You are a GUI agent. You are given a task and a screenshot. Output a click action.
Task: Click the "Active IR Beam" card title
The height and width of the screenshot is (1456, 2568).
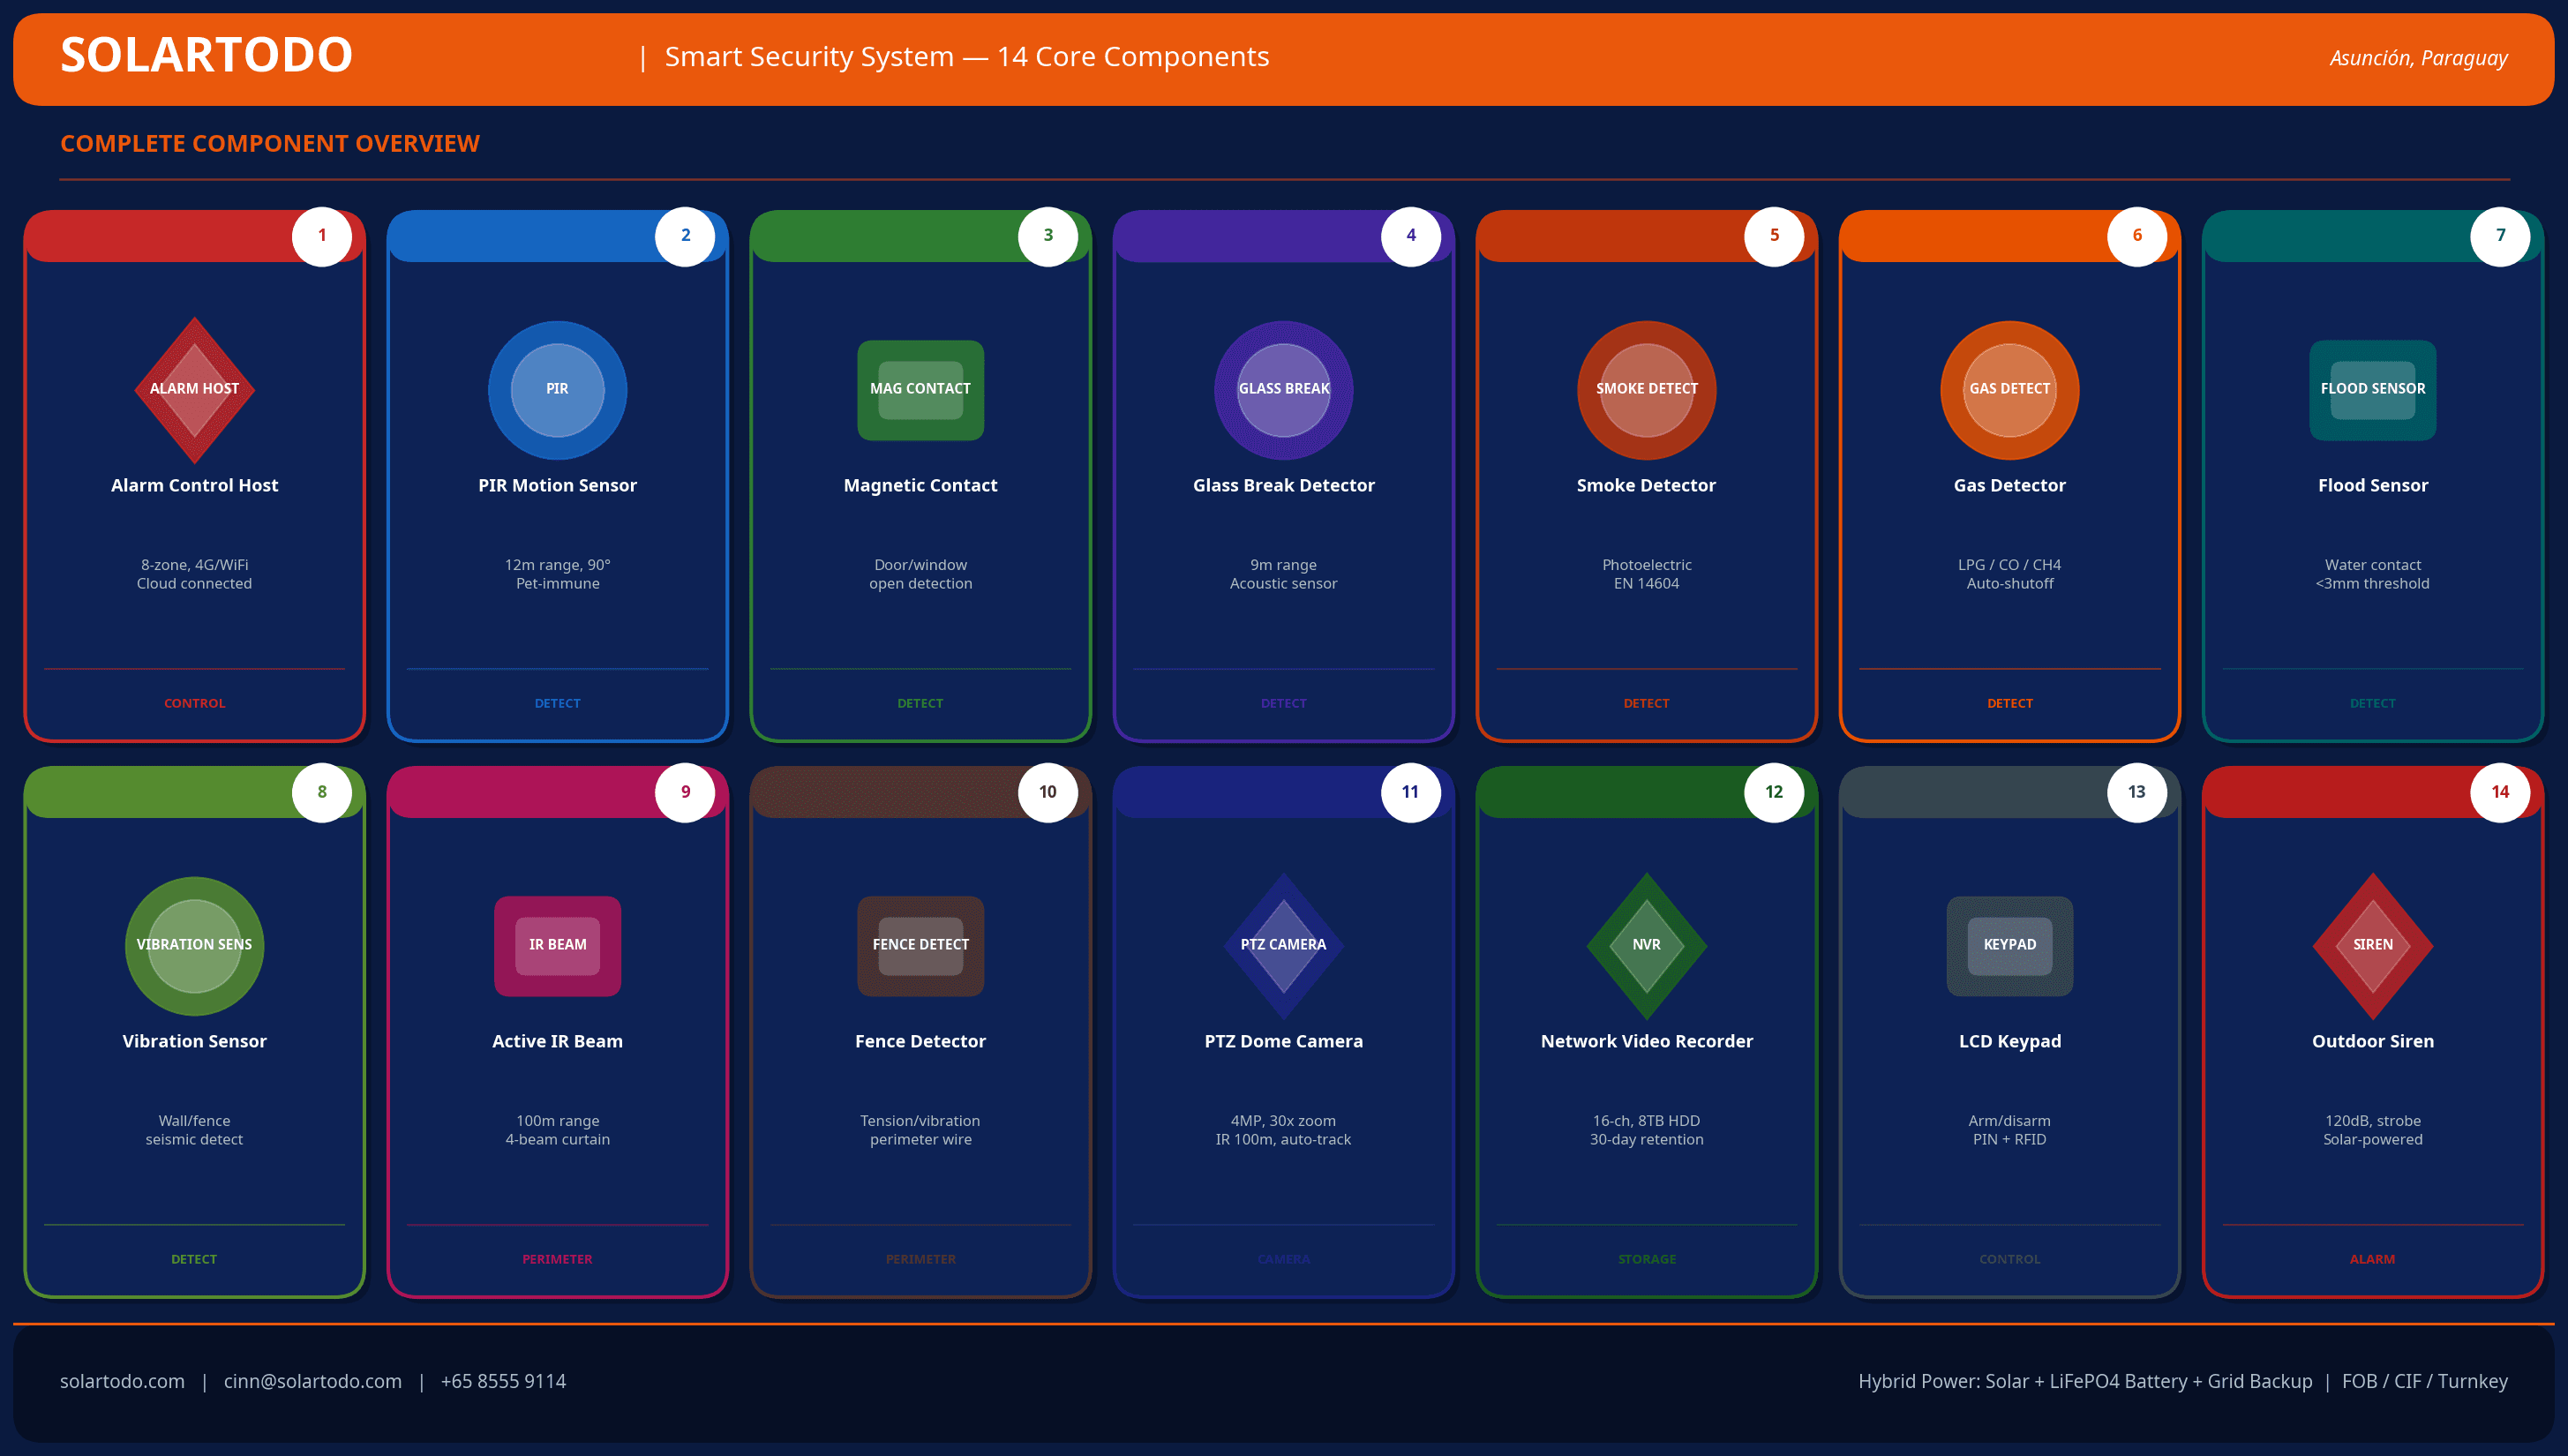(x=557, y=1042)
